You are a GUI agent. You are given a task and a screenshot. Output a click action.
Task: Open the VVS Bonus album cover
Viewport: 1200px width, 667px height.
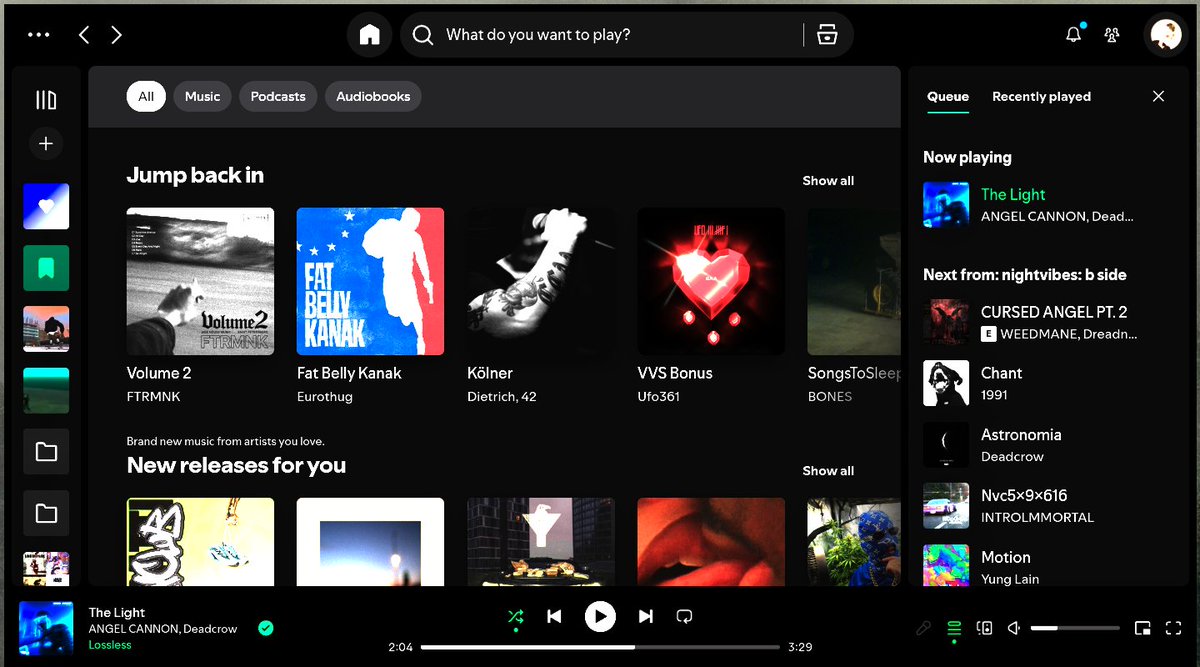coord(711,281)
